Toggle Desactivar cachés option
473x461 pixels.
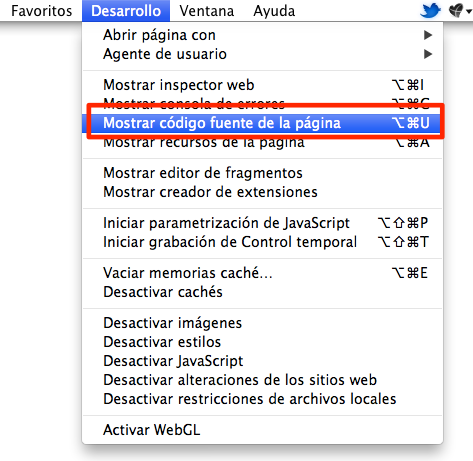point(263,292)
